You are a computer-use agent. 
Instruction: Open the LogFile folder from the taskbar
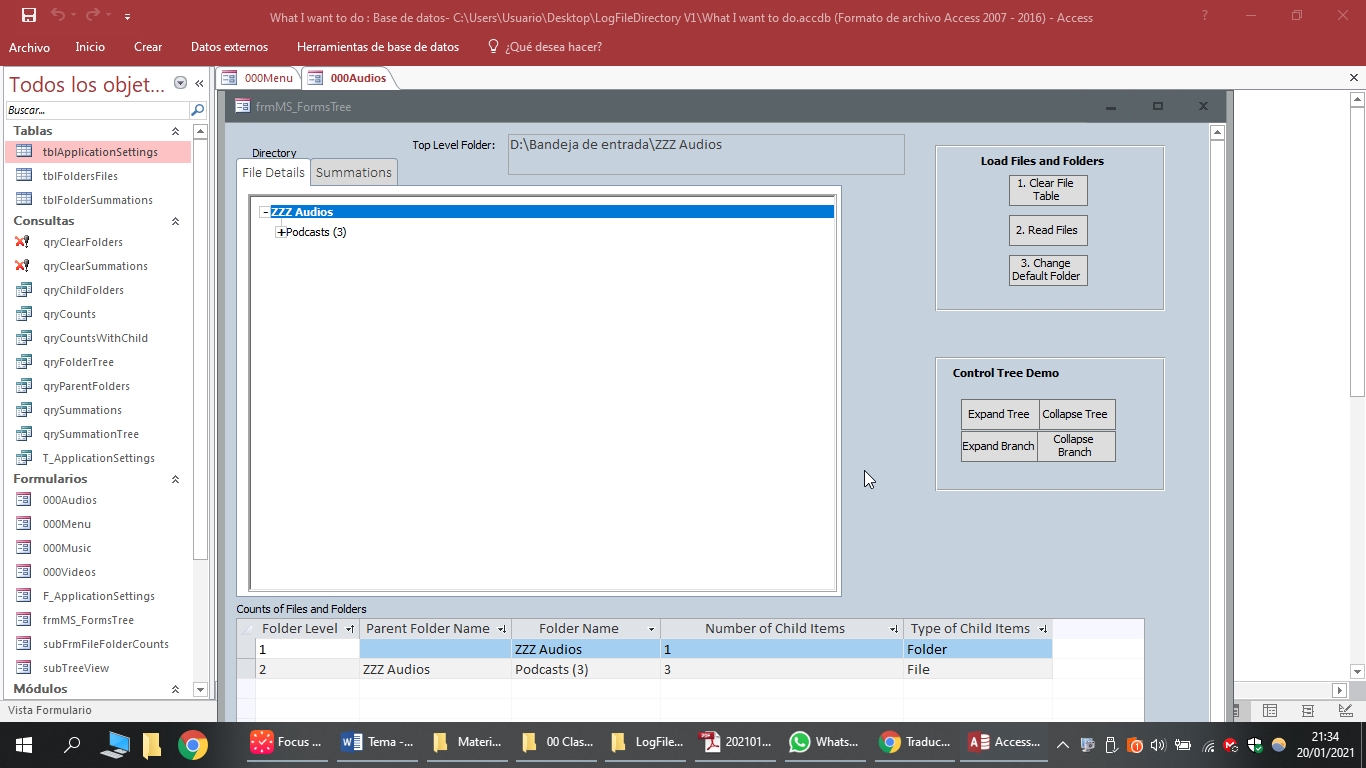647,743
